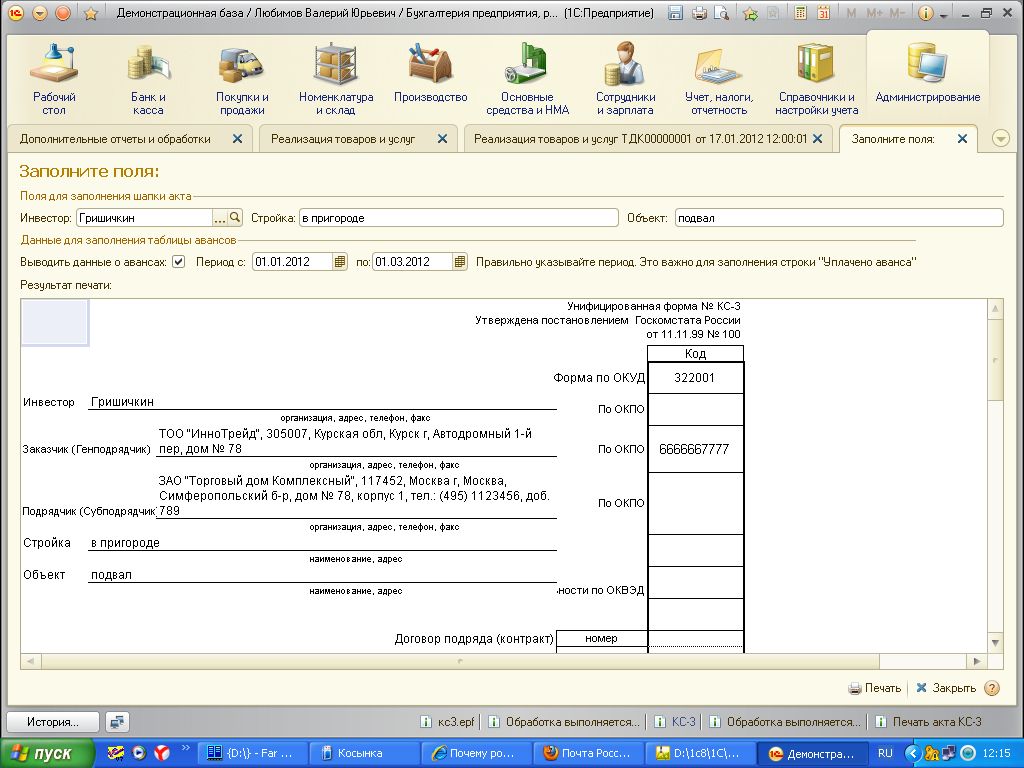Click the Print icon in title bar
This screenshot has width=1024, height=768.
coord(699,14)
